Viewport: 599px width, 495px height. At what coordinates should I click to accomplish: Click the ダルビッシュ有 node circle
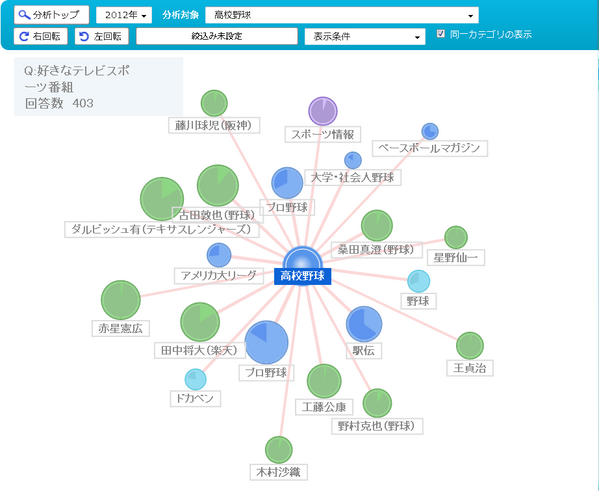click(x=162, y=199)
